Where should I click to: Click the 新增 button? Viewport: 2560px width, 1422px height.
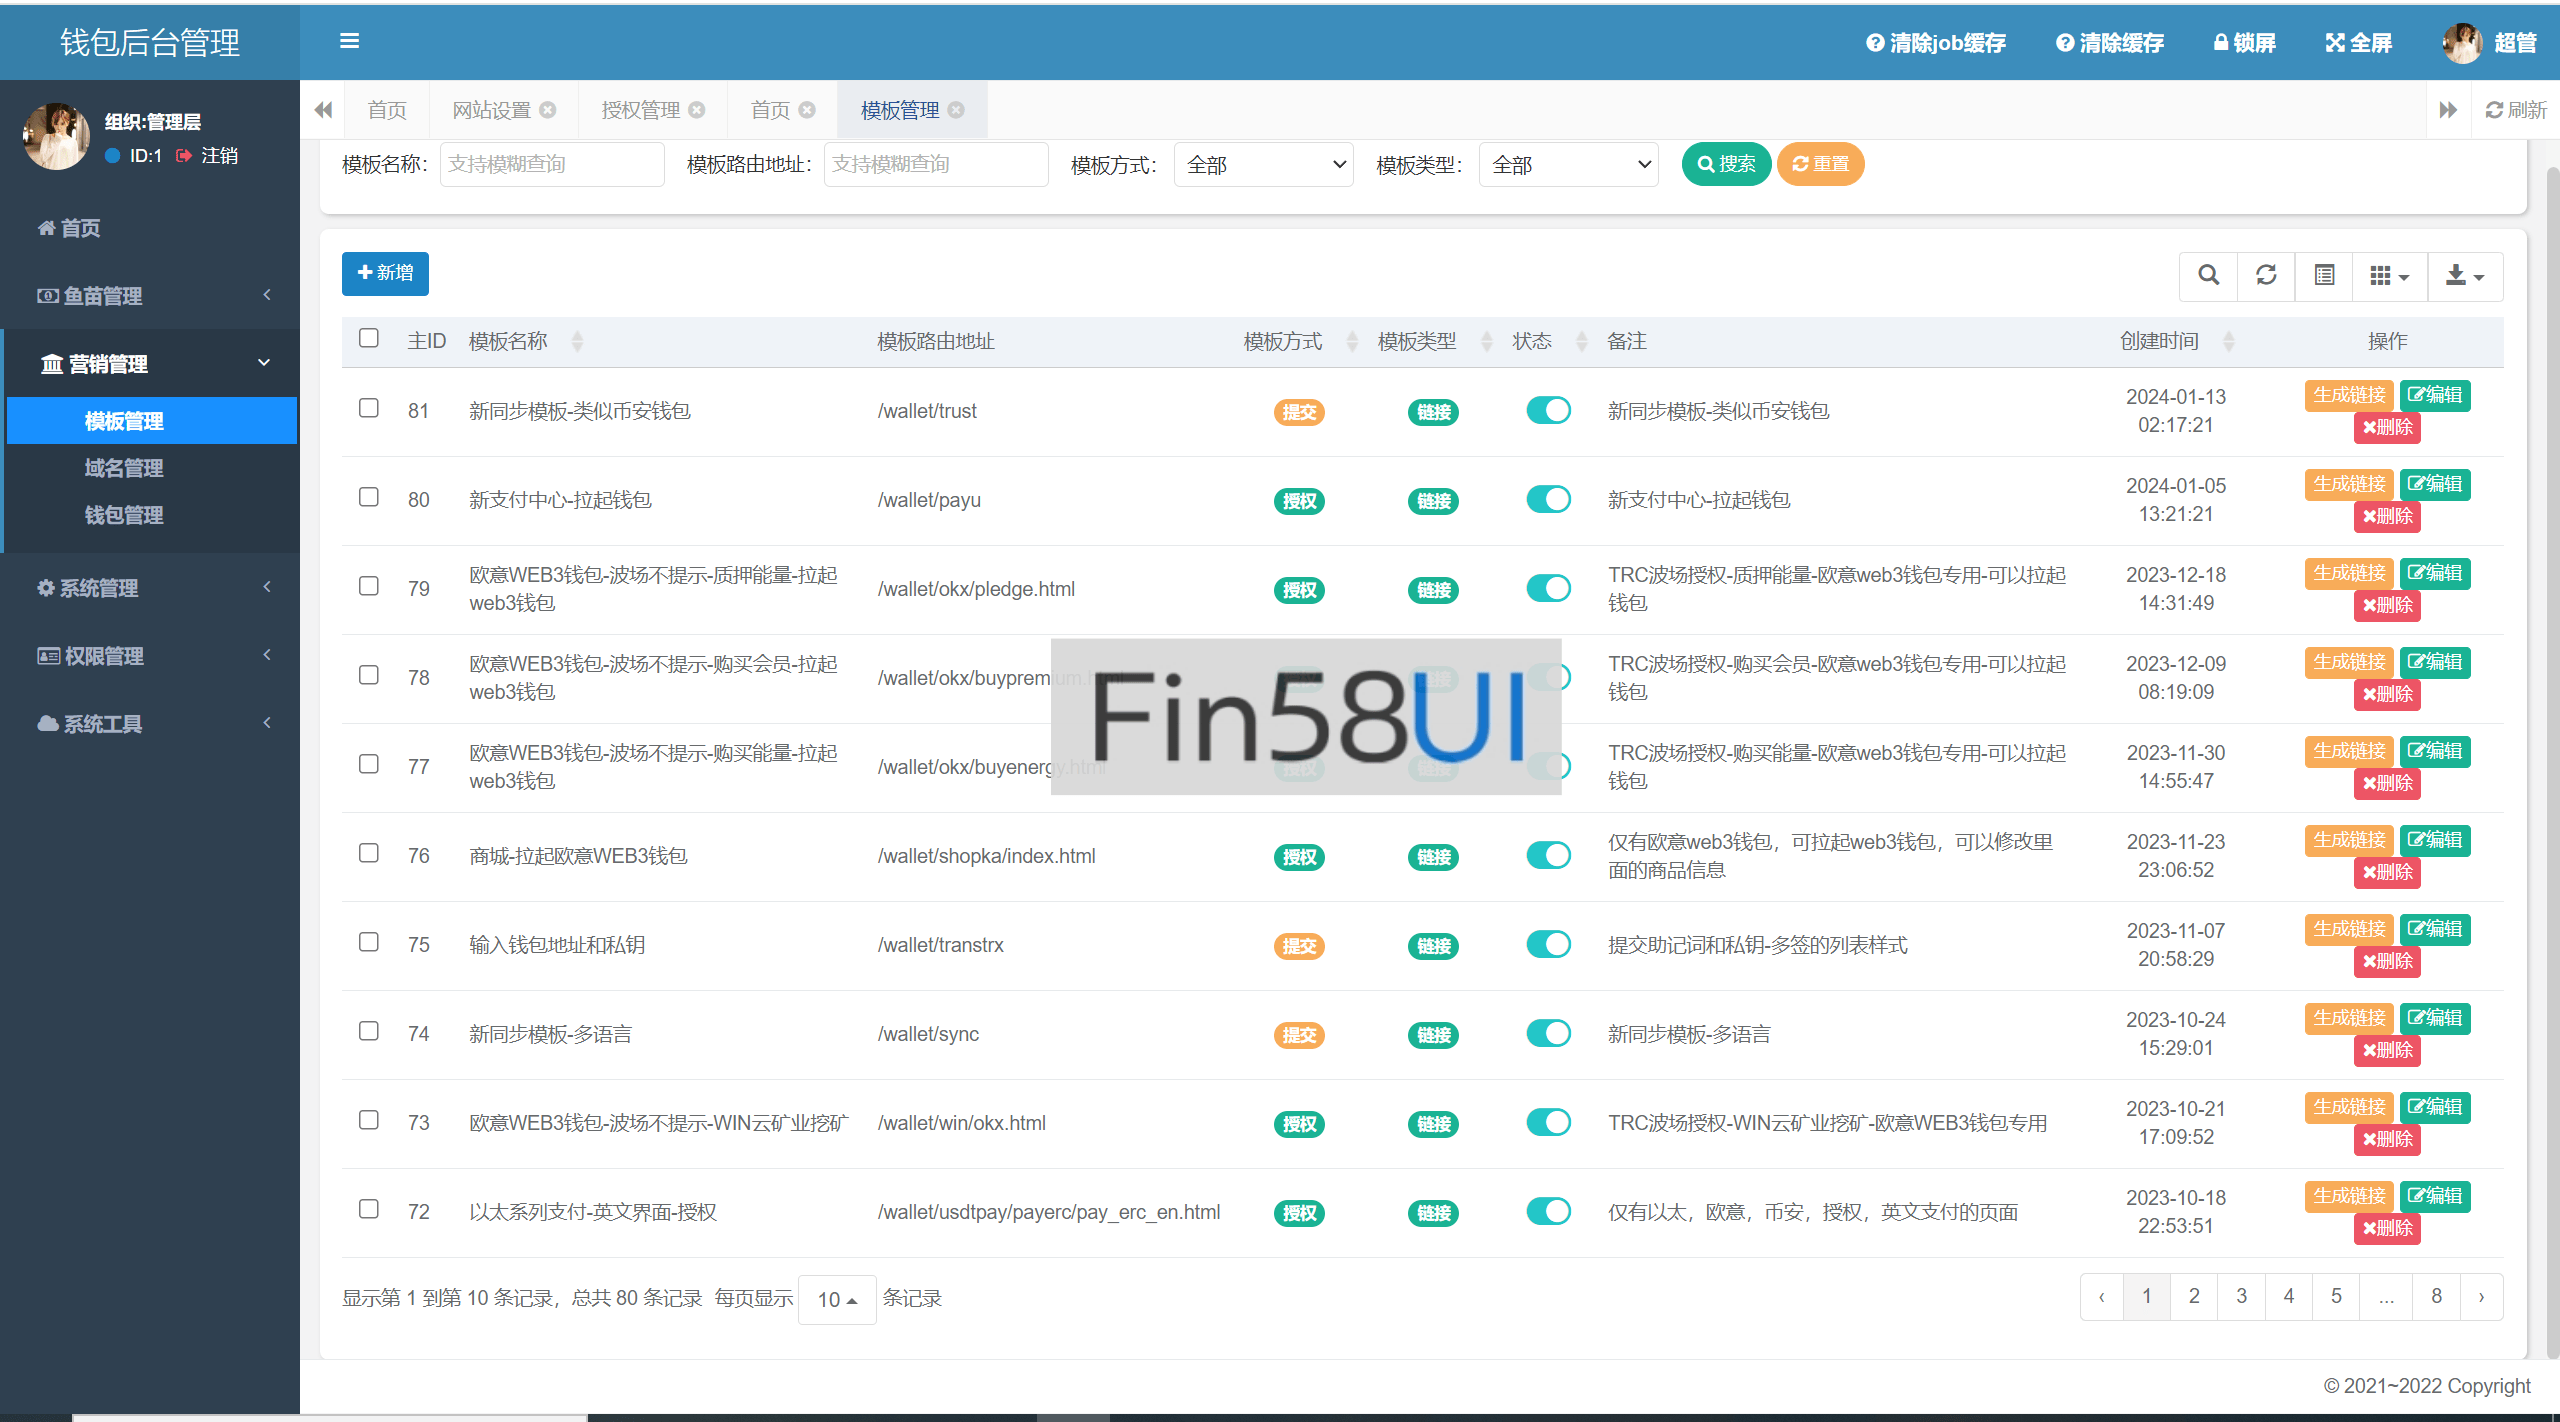coord(385,273)
